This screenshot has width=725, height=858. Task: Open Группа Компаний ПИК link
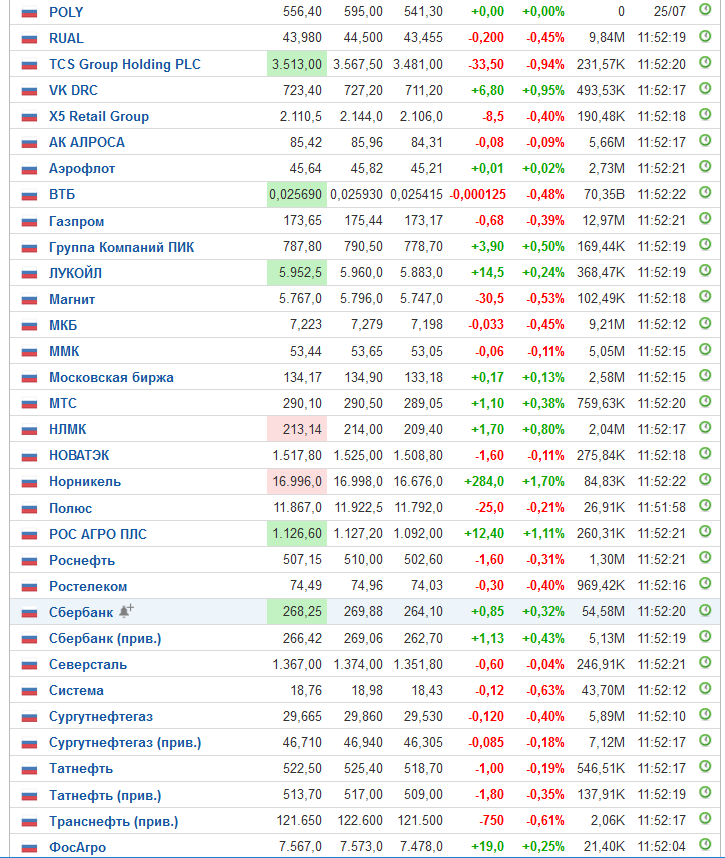click(x=121, y=247)
